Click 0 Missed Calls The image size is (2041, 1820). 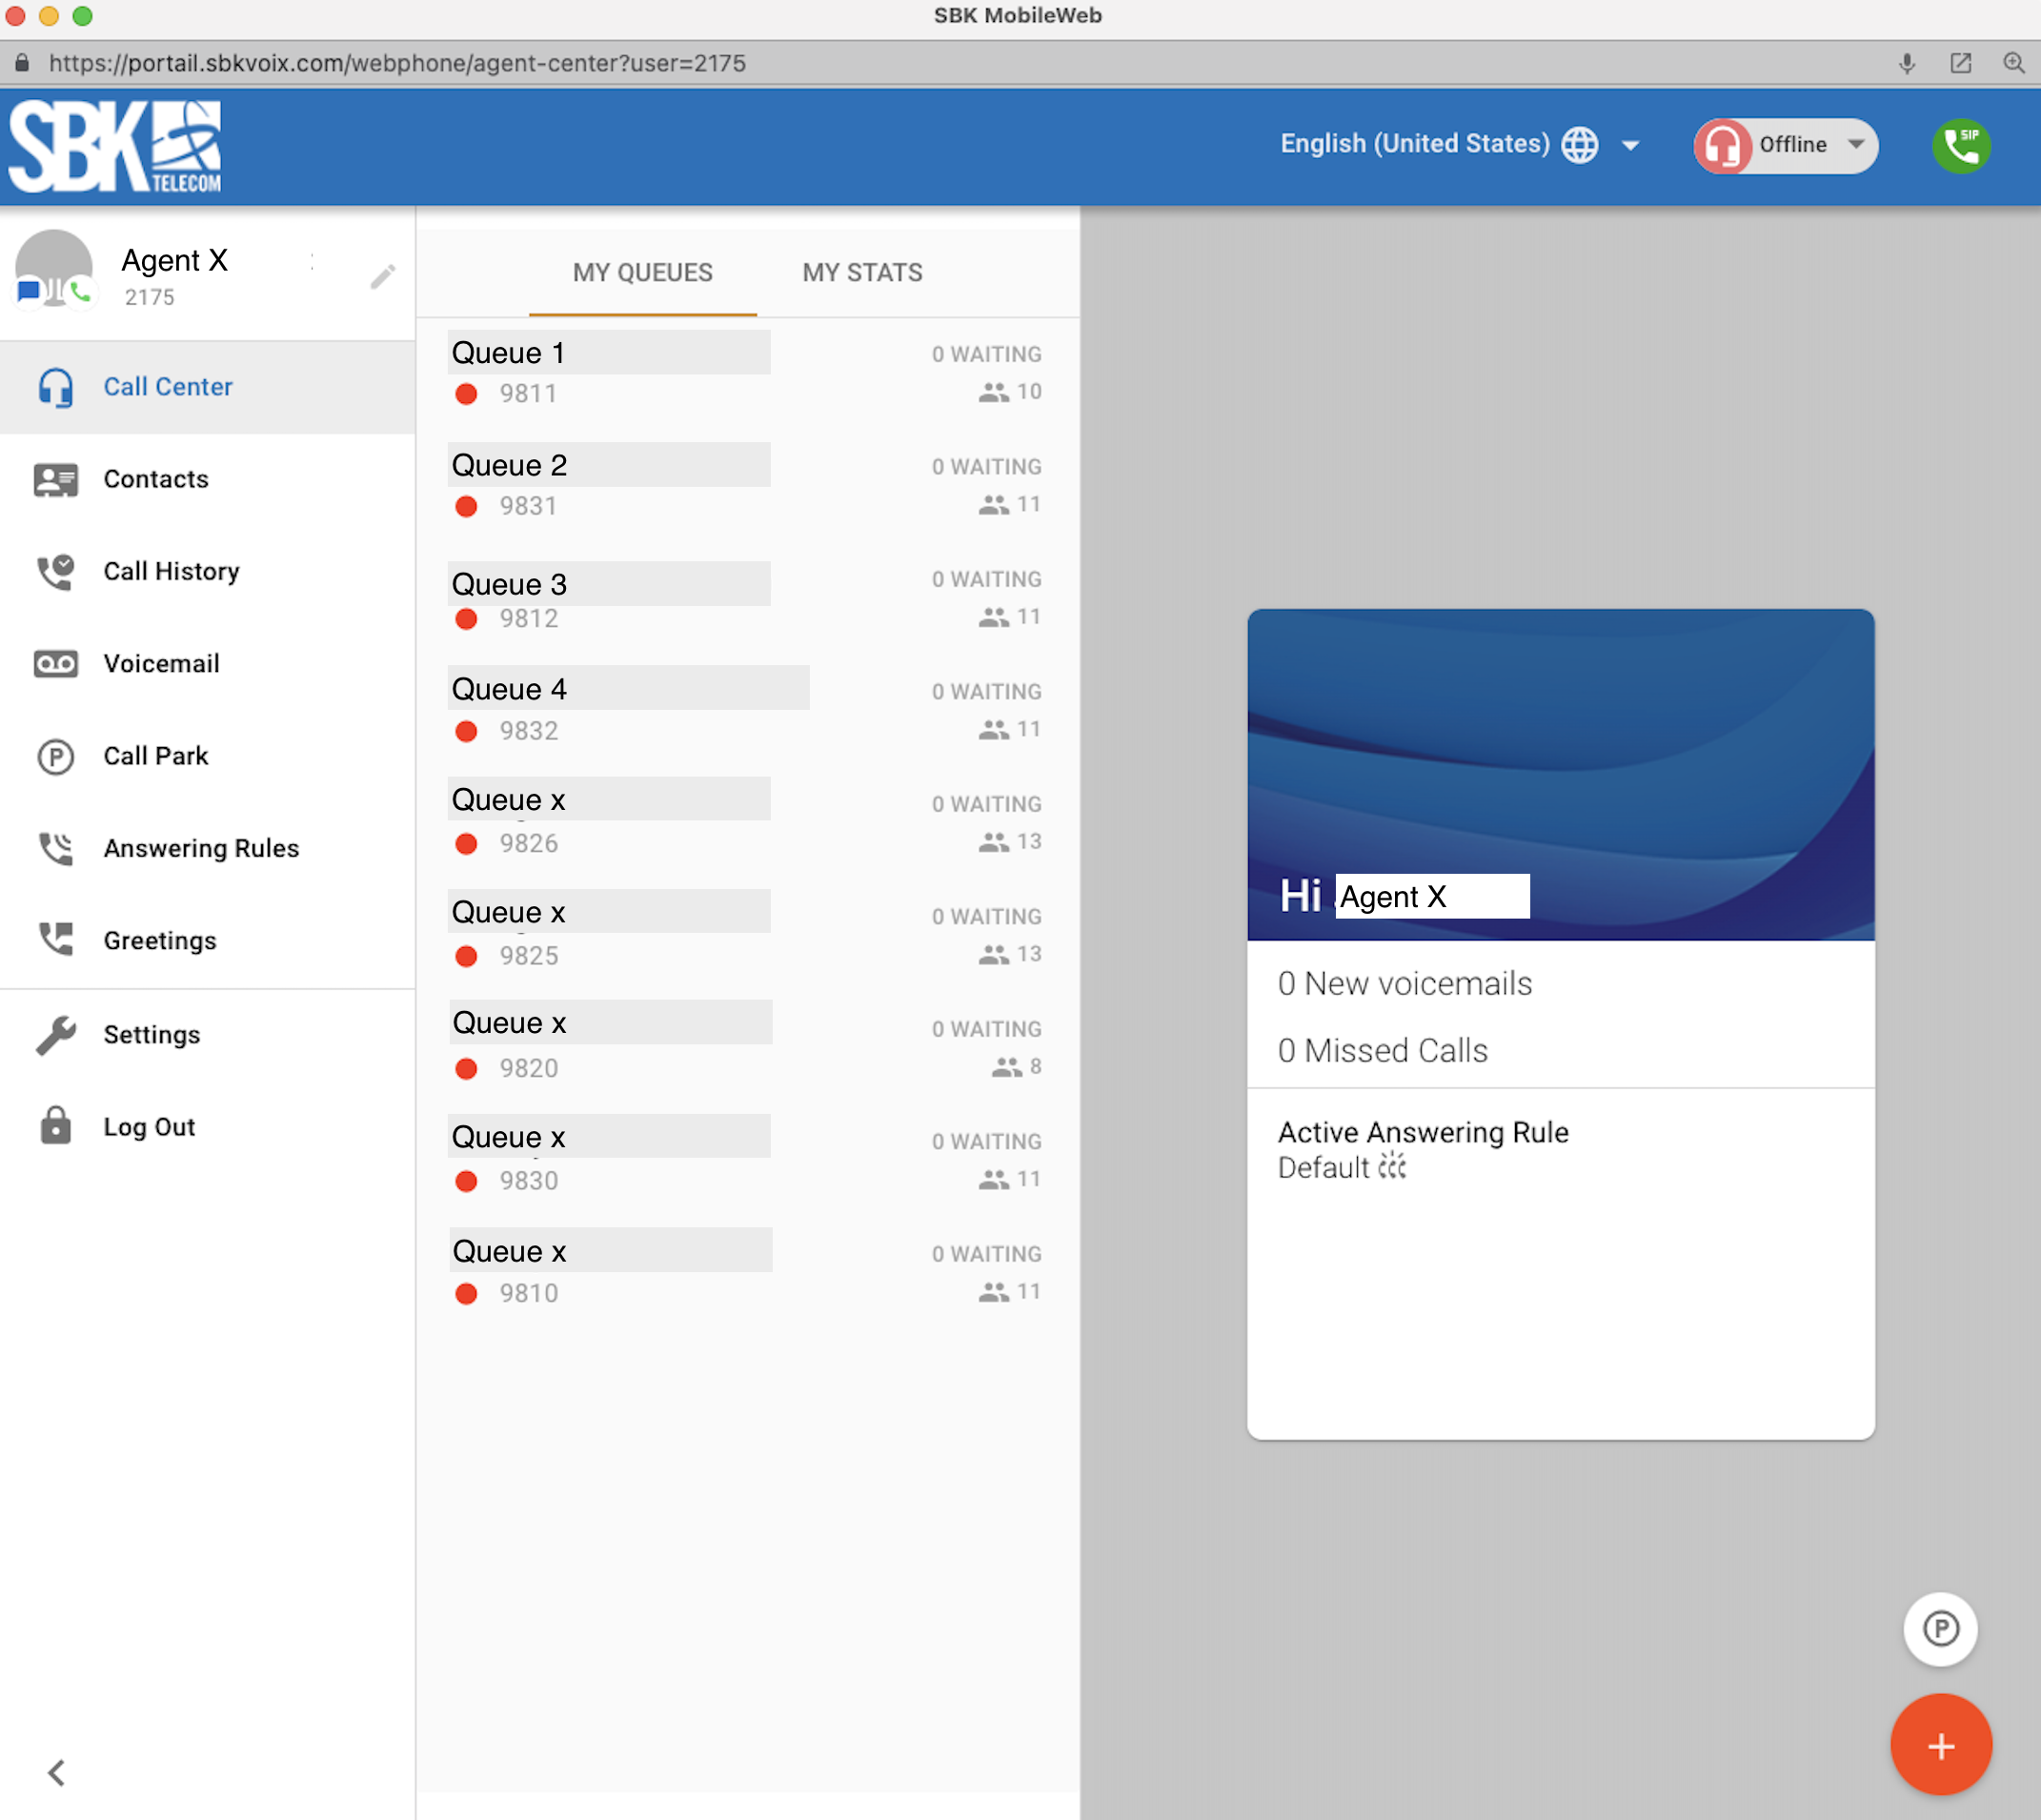(x=1382, y=1051)
